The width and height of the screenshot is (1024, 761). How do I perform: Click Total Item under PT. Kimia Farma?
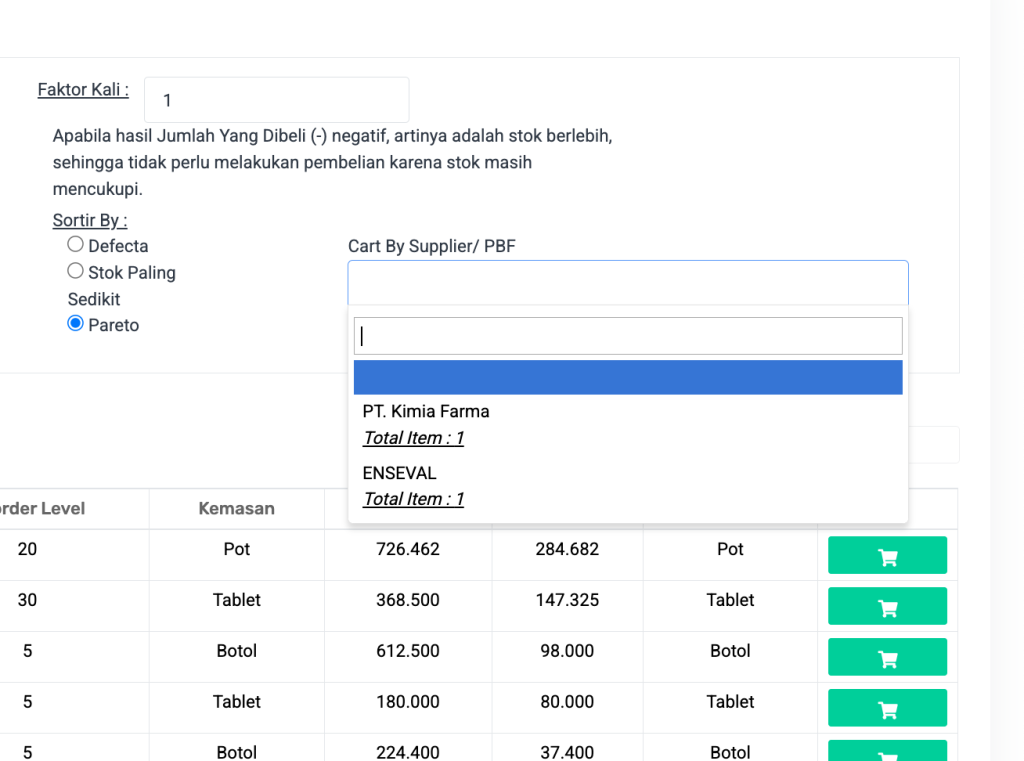point(413,438)
